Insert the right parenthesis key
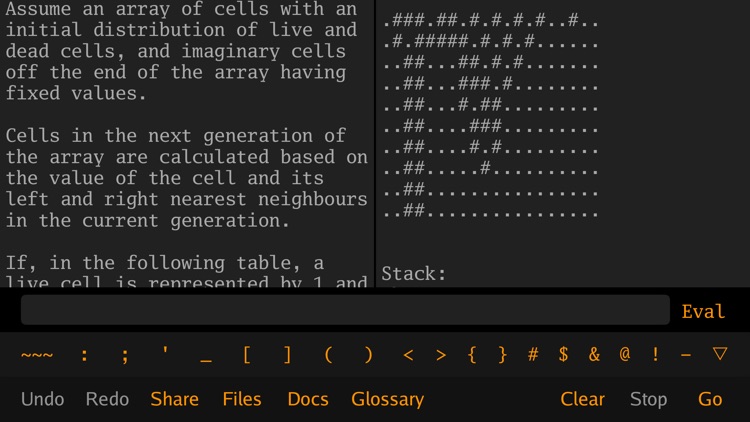Viewport: 750px width, 422px height. pyautogui.click(x=368, y=355)
